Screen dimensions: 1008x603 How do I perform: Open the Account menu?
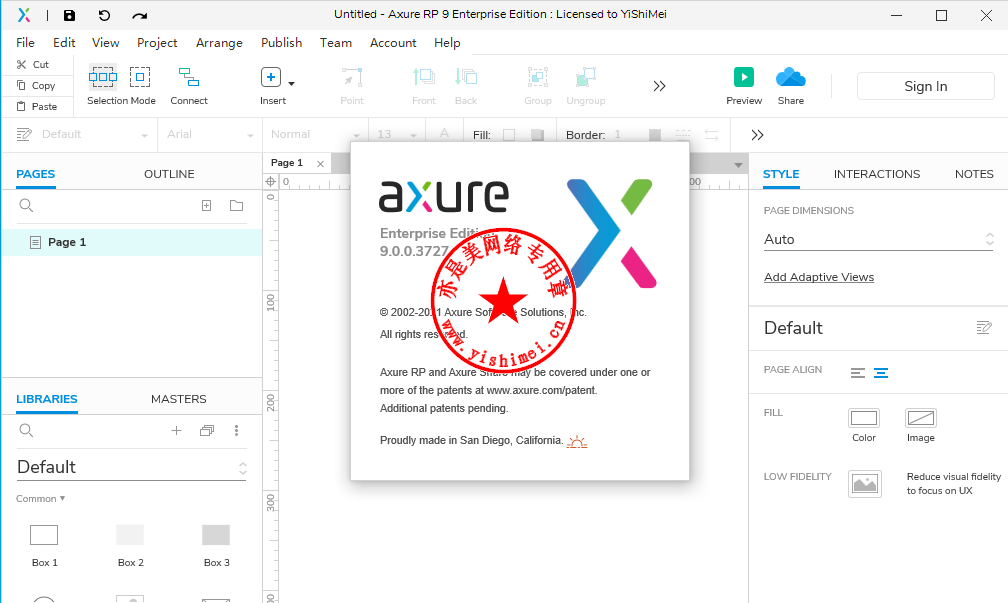point(393,42)
